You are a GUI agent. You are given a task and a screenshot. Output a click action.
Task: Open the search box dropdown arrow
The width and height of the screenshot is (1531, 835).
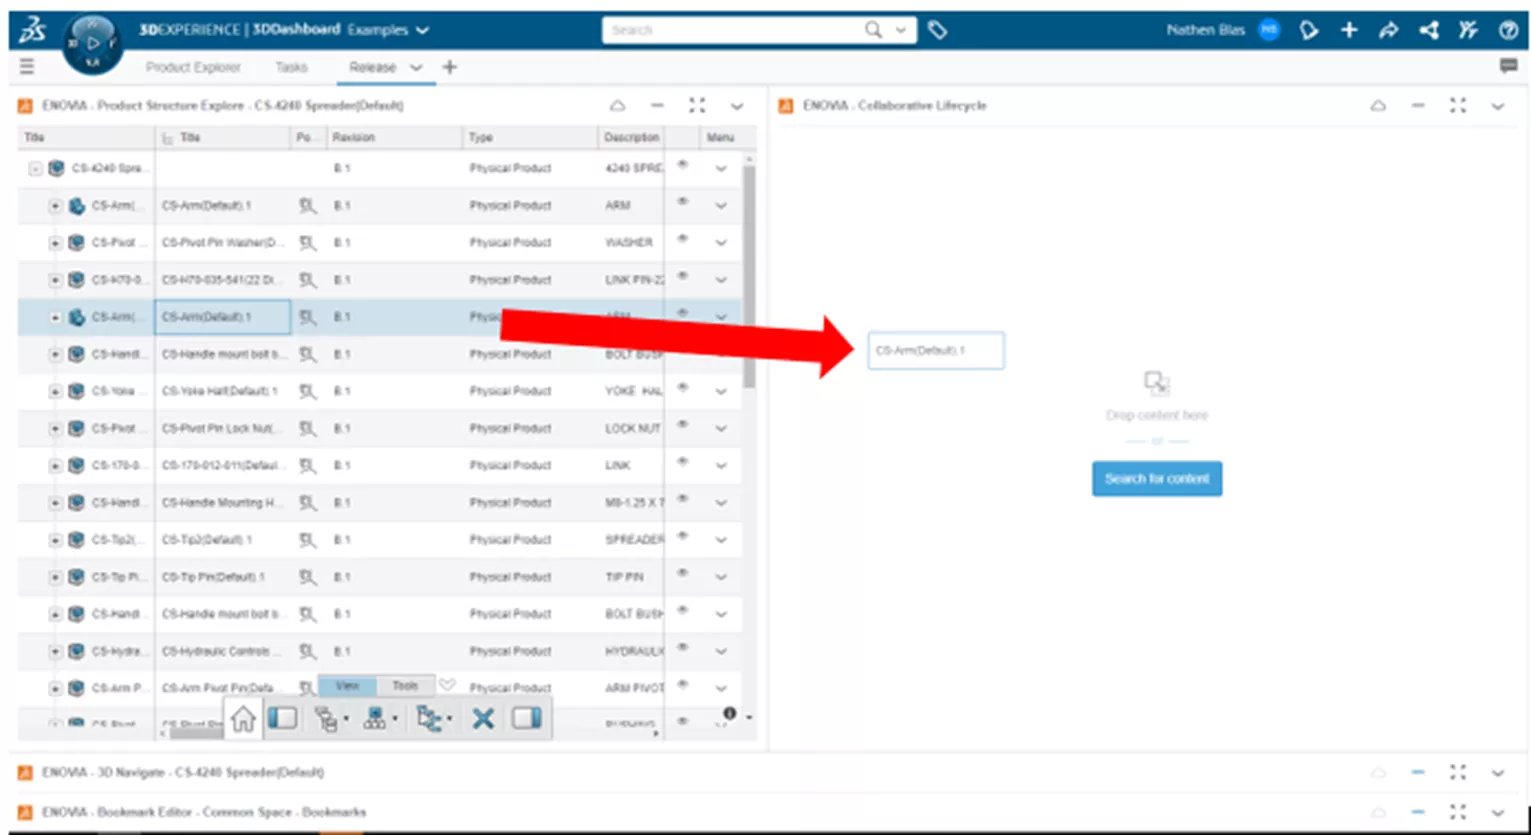[901, 30]
